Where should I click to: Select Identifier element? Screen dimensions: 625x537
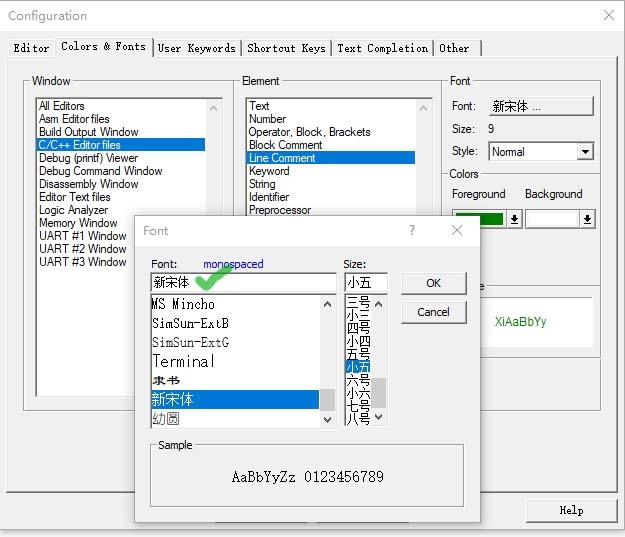tap(331, 197)
